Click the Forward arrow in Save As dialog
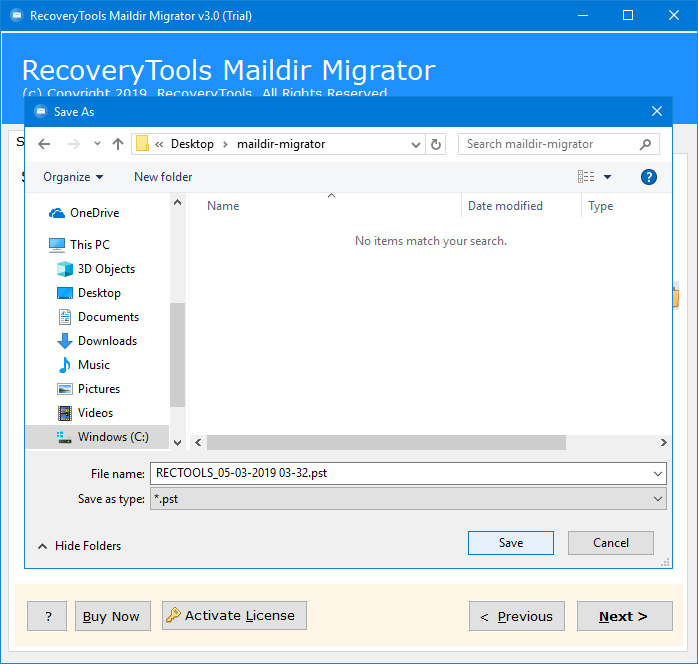This screenshot has height=664, width=698. [x=73, y=144]
